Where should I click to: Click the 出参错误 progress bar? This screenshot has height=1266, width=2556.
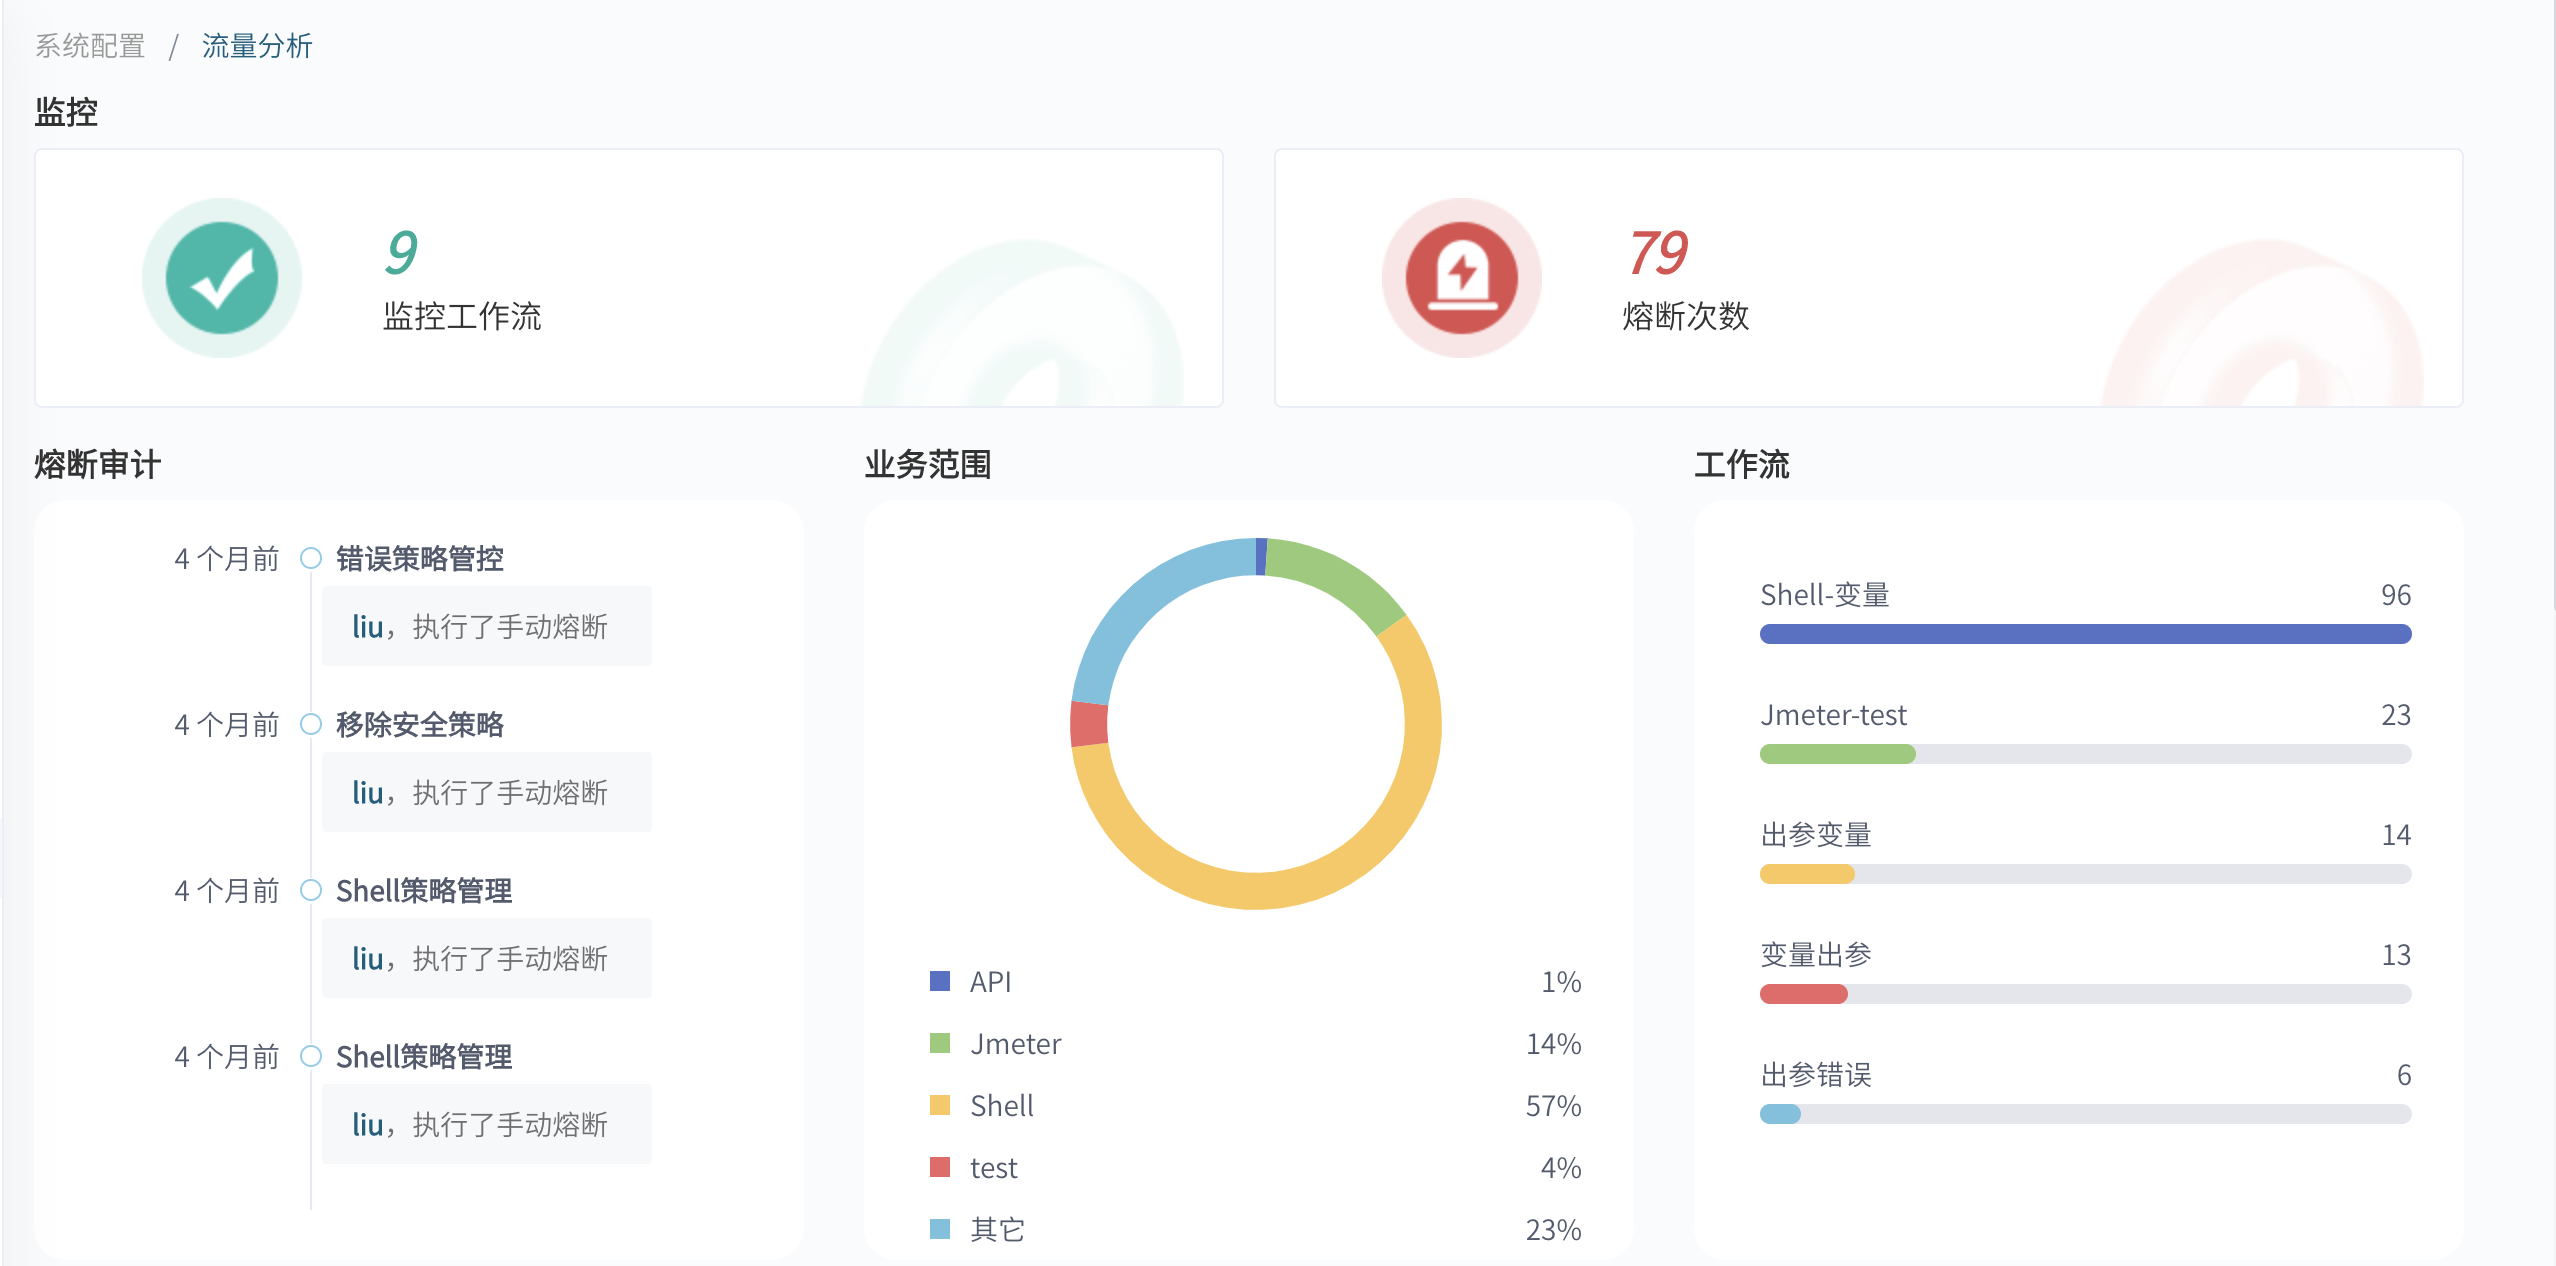(2085, 1114)
